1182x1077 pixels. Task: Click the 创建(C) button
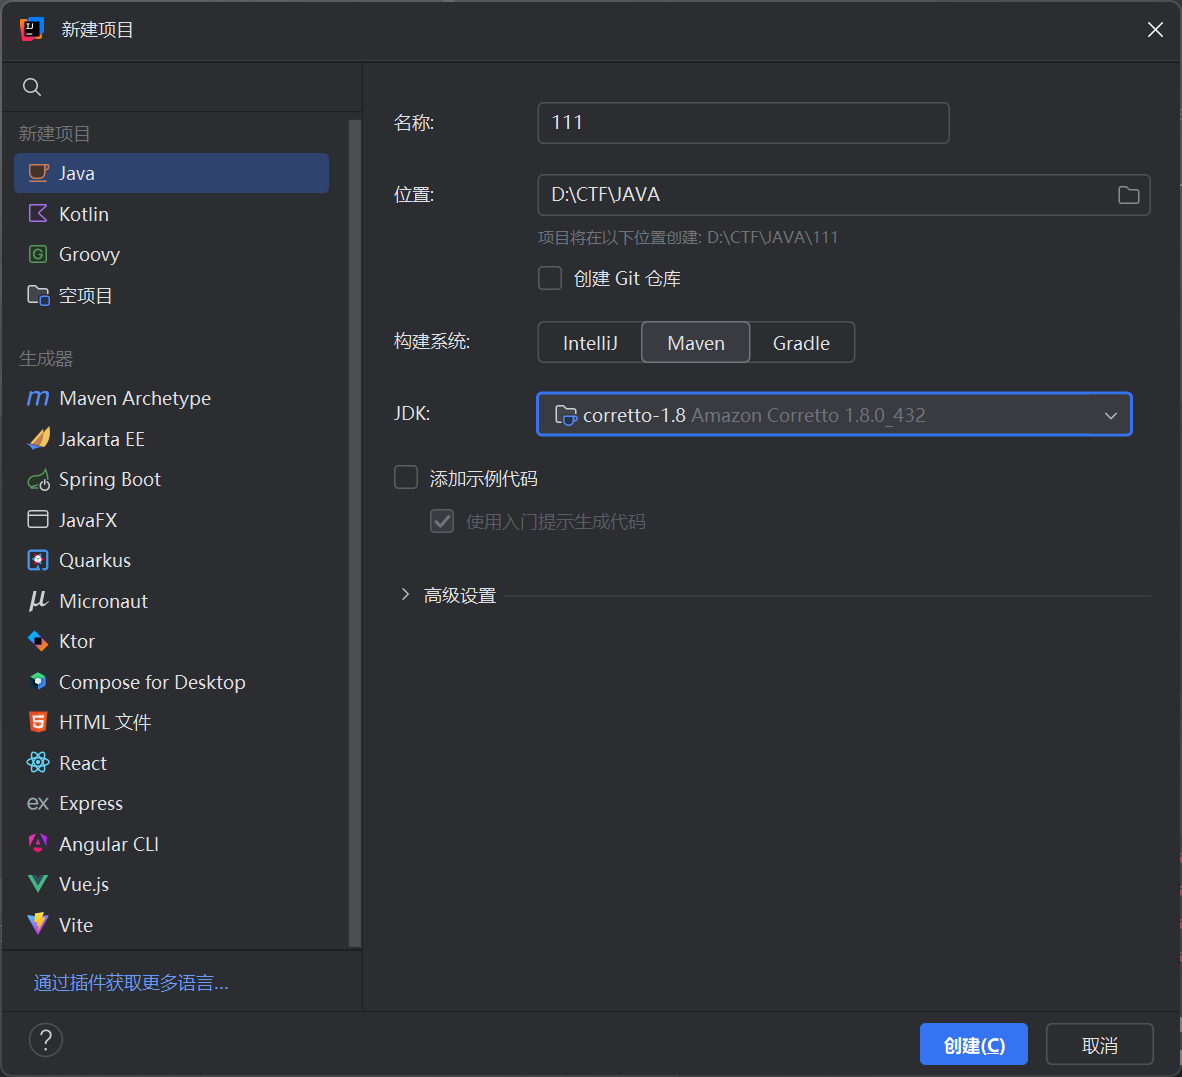tap(973, 1045)
